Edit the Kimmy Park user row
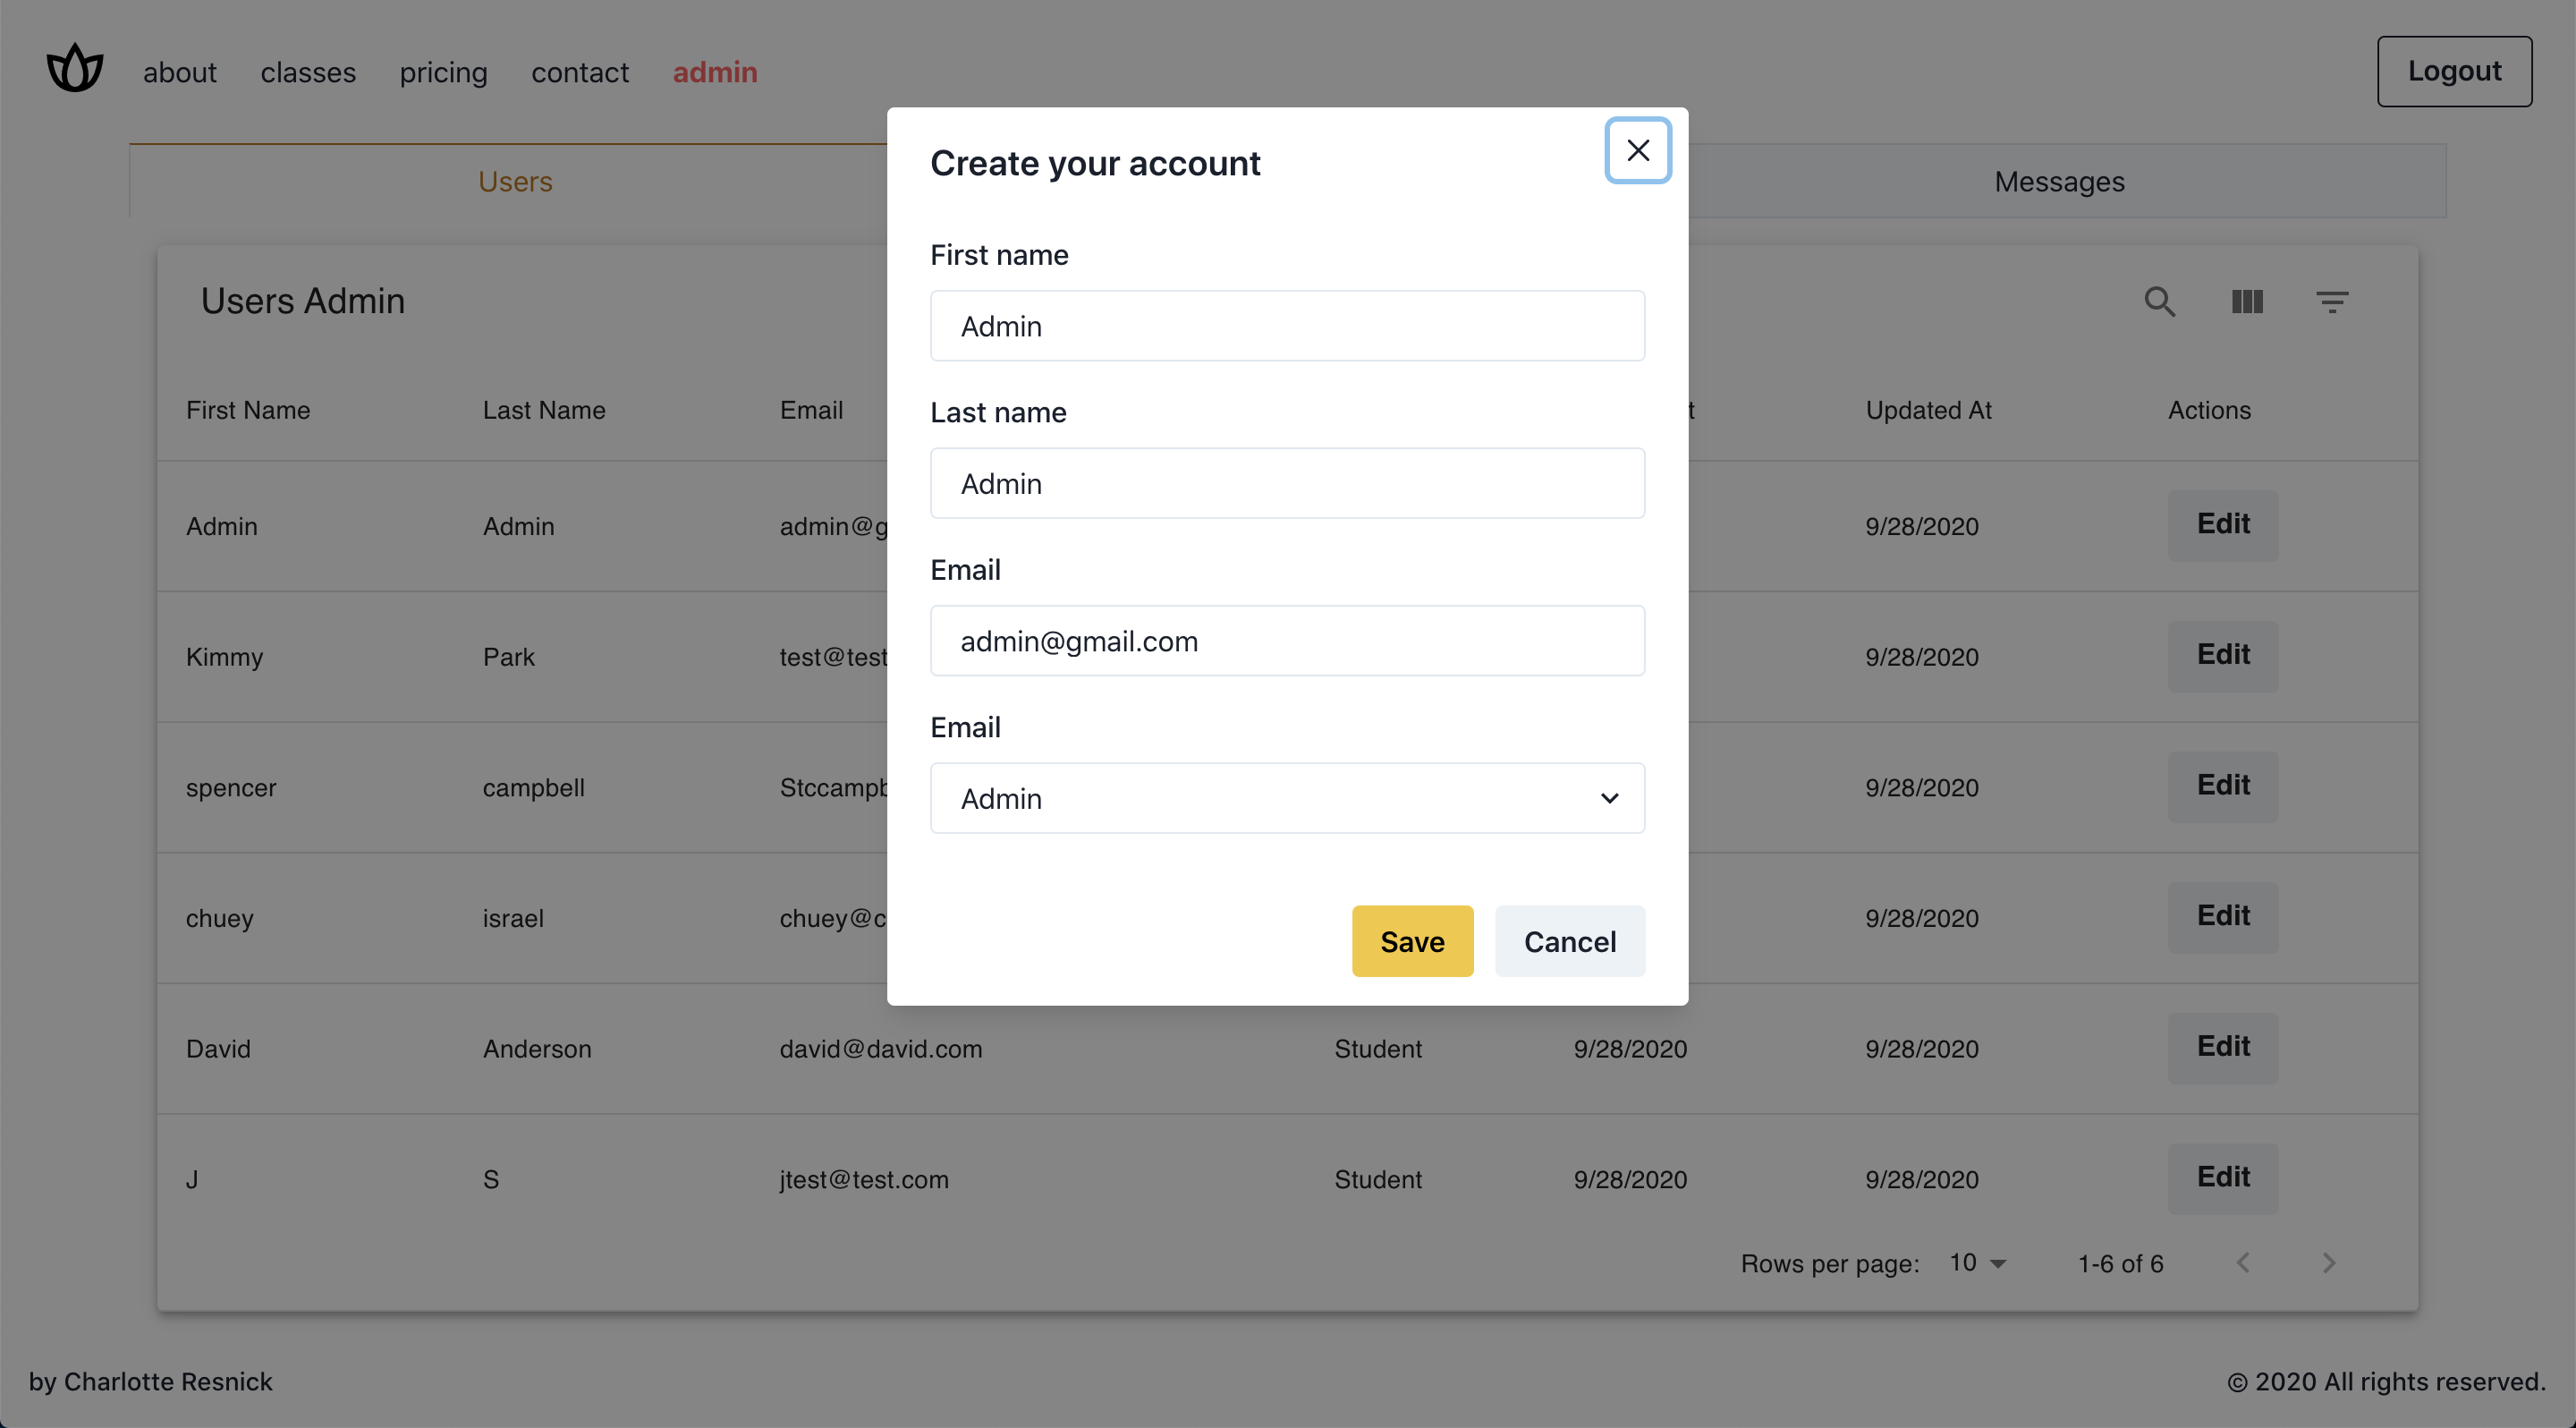 (x=2223, y=656)
